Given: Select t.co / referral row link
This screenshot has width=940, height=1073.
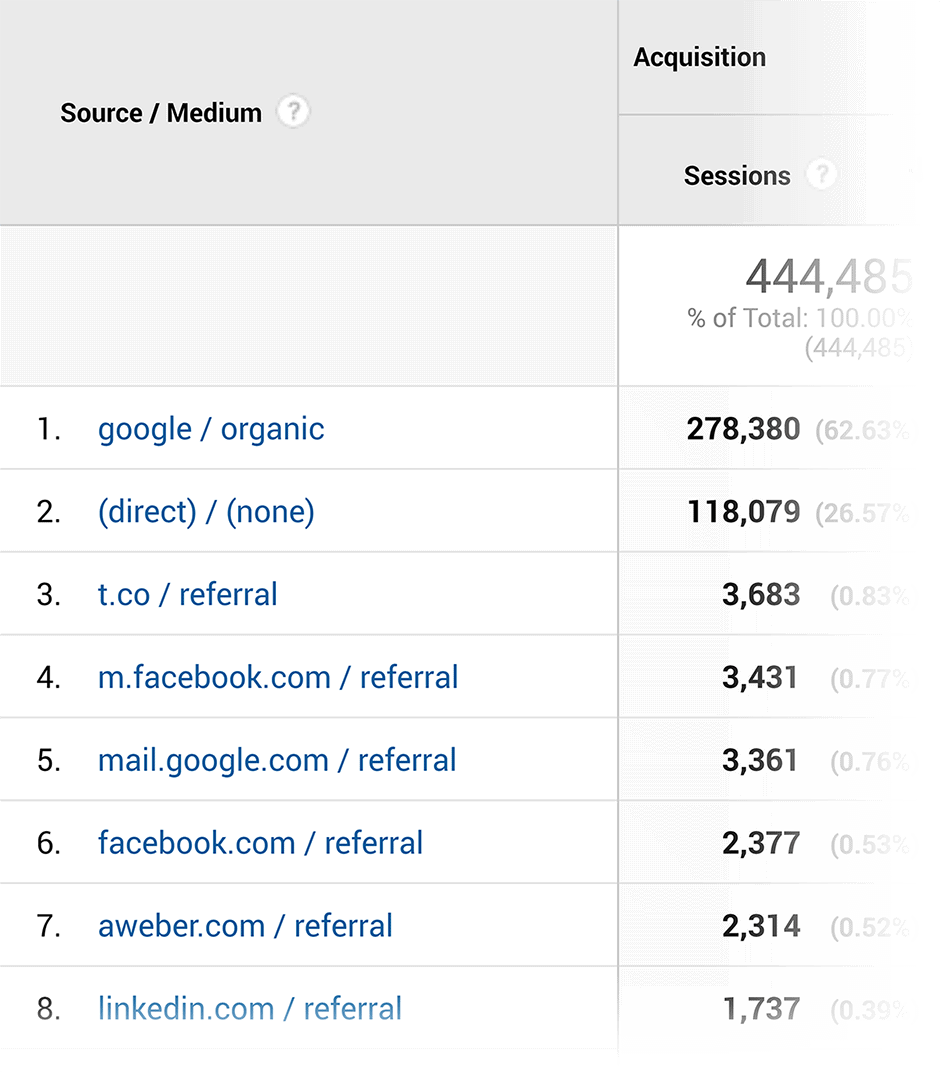Looking at the screenshot, I should 187,594.
